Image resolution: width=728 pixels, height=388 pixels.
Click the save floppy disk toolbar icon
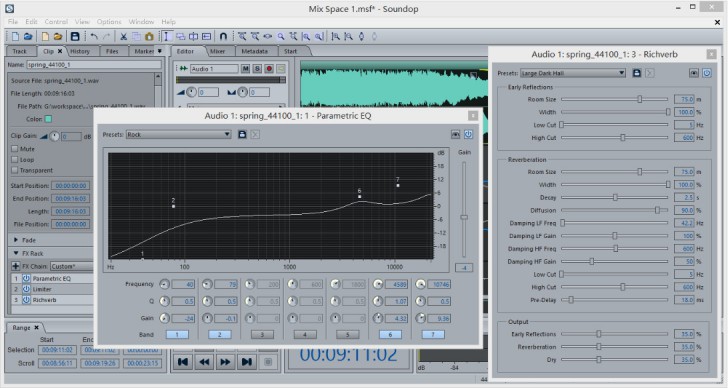point(75,36)
